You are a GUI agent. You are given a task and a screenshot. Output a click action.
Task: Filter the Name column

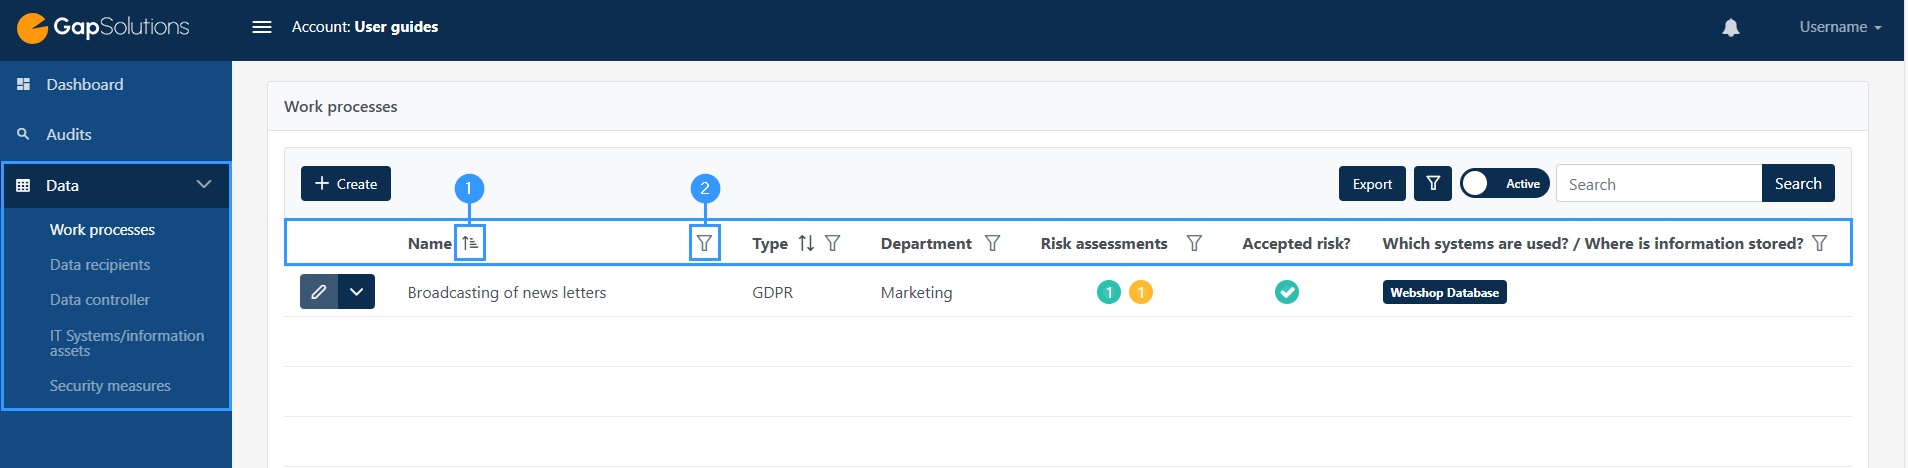(705, 243)
